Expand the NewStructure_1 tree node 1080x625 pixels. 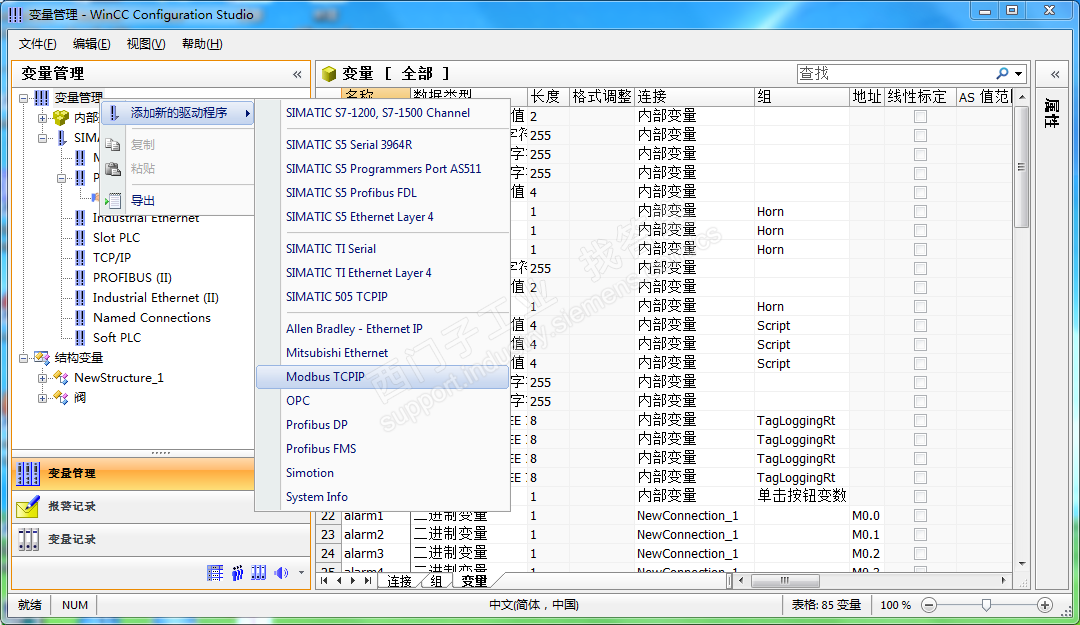click(43, 378)
